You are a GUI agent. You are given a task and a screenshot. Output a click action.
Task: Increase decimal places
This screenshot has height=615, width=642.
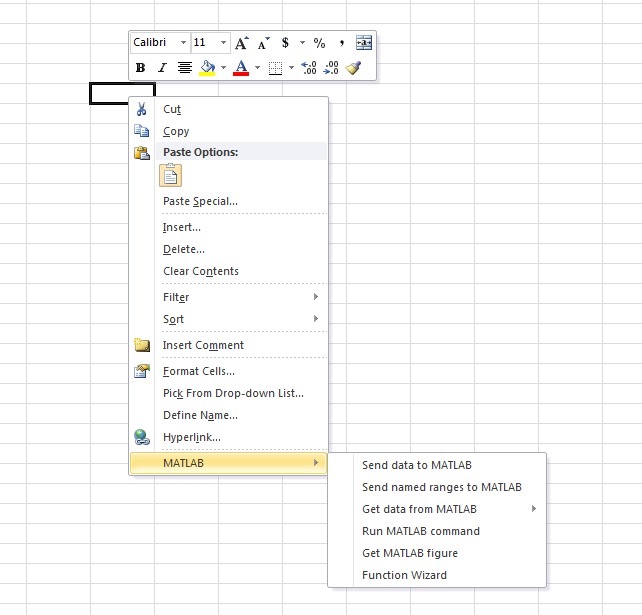click(309, 68)
